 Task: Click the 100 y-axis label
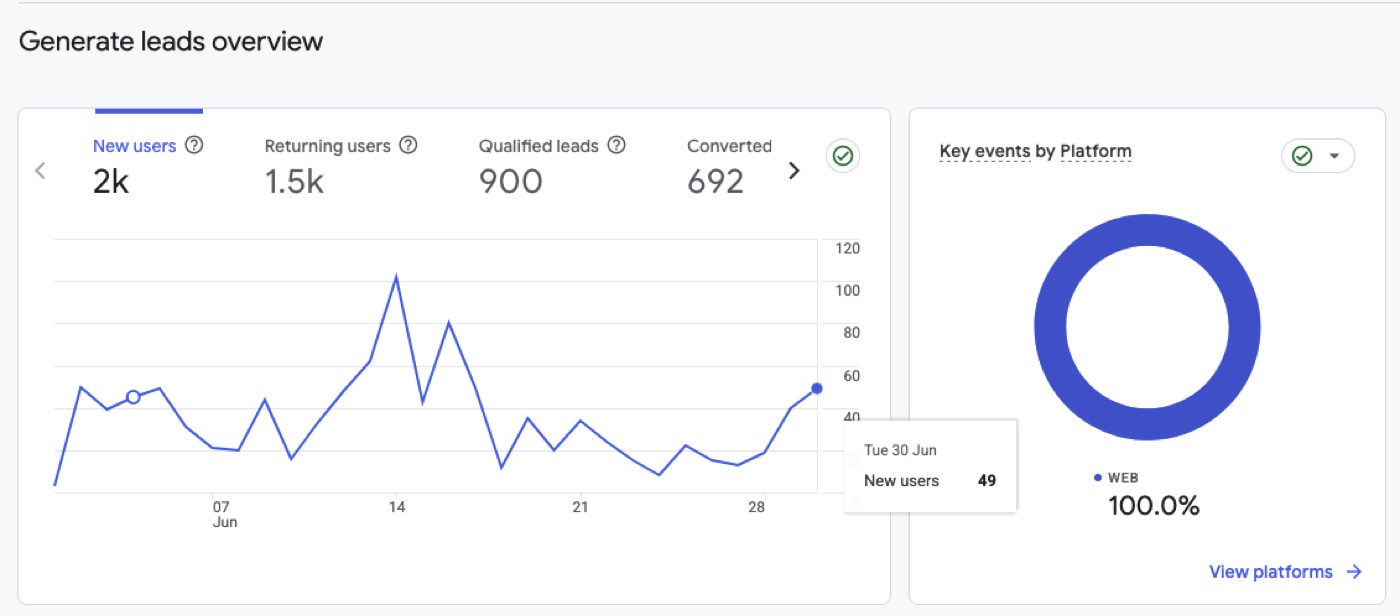tap(848, 290)
